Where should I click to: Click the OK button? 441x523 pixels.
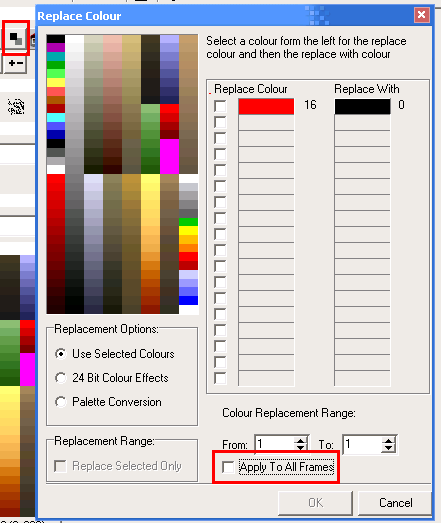tap(315, 503)
